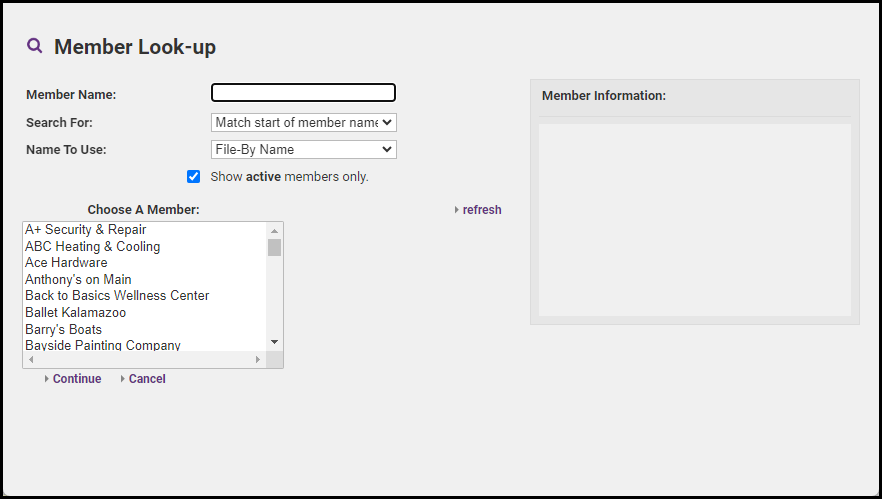Click the Member Name text field
This screenshot has height=499, width=882.
(x=304, y=93)
